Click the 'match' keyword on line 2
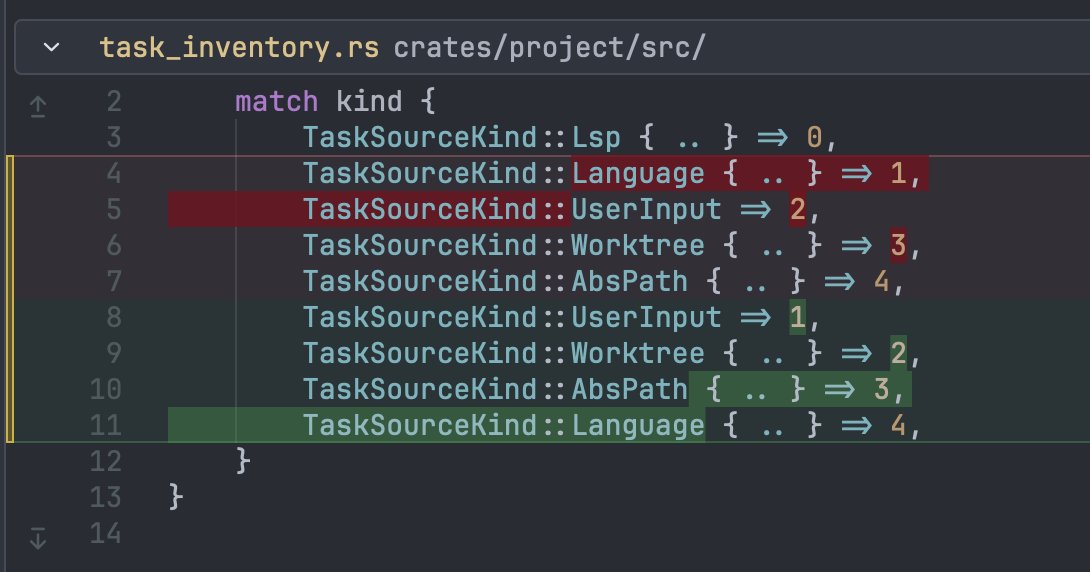The height and width of the screenshot is (572, 1090). click(277, 102)
